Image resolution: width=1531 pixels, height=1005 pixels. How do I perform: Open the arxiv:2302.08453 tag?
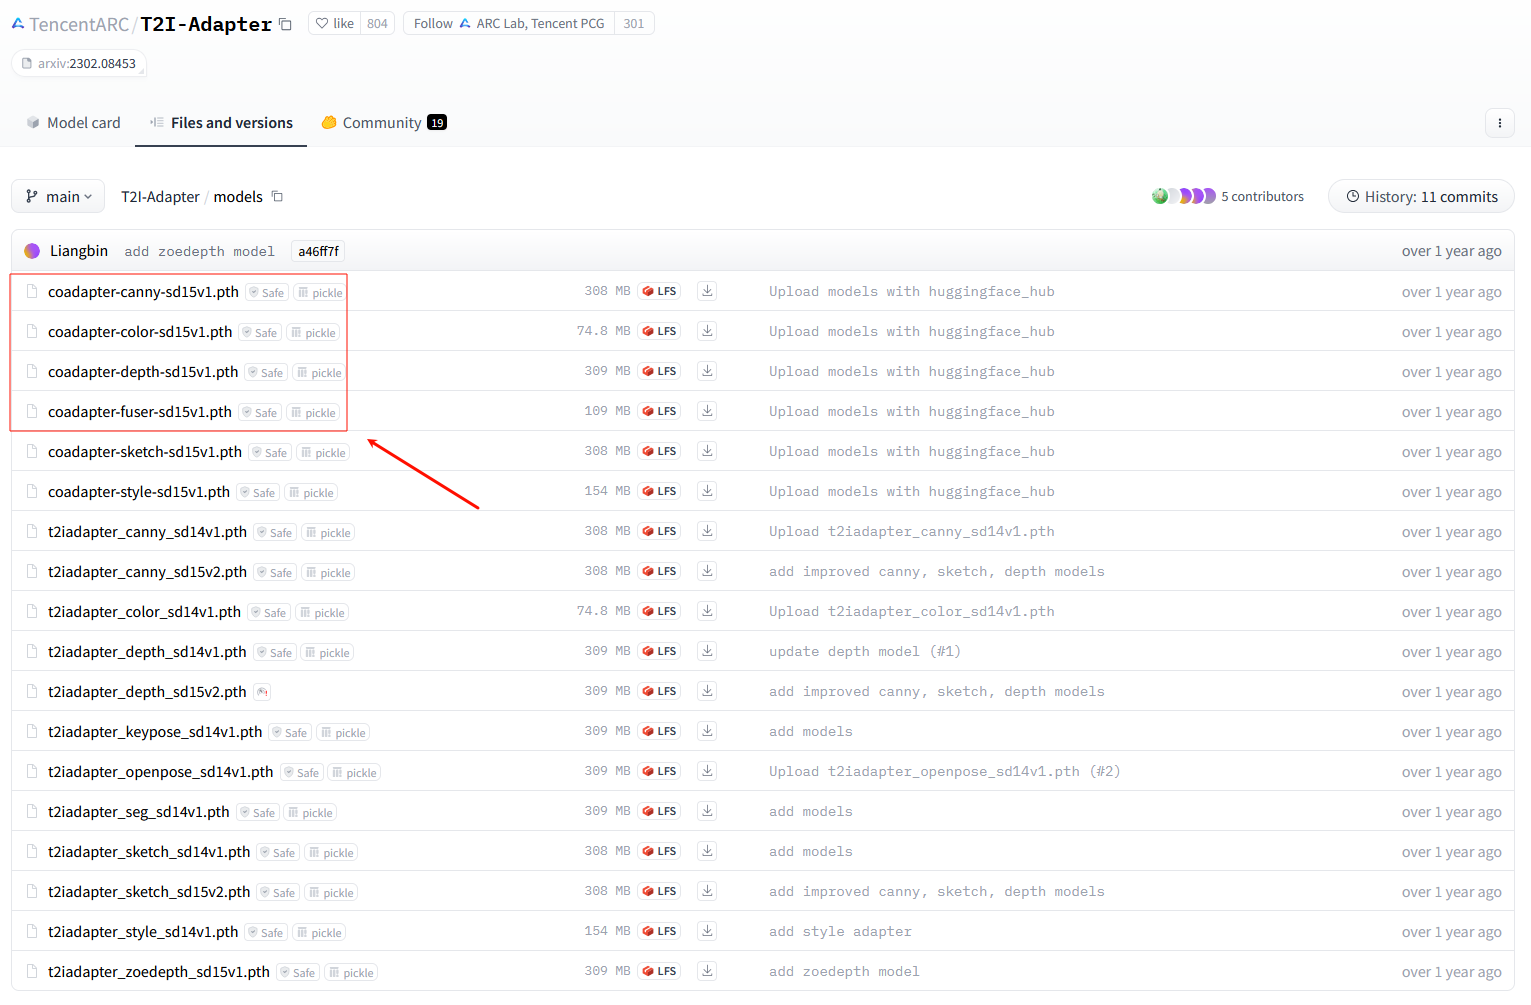click(78, 63)
